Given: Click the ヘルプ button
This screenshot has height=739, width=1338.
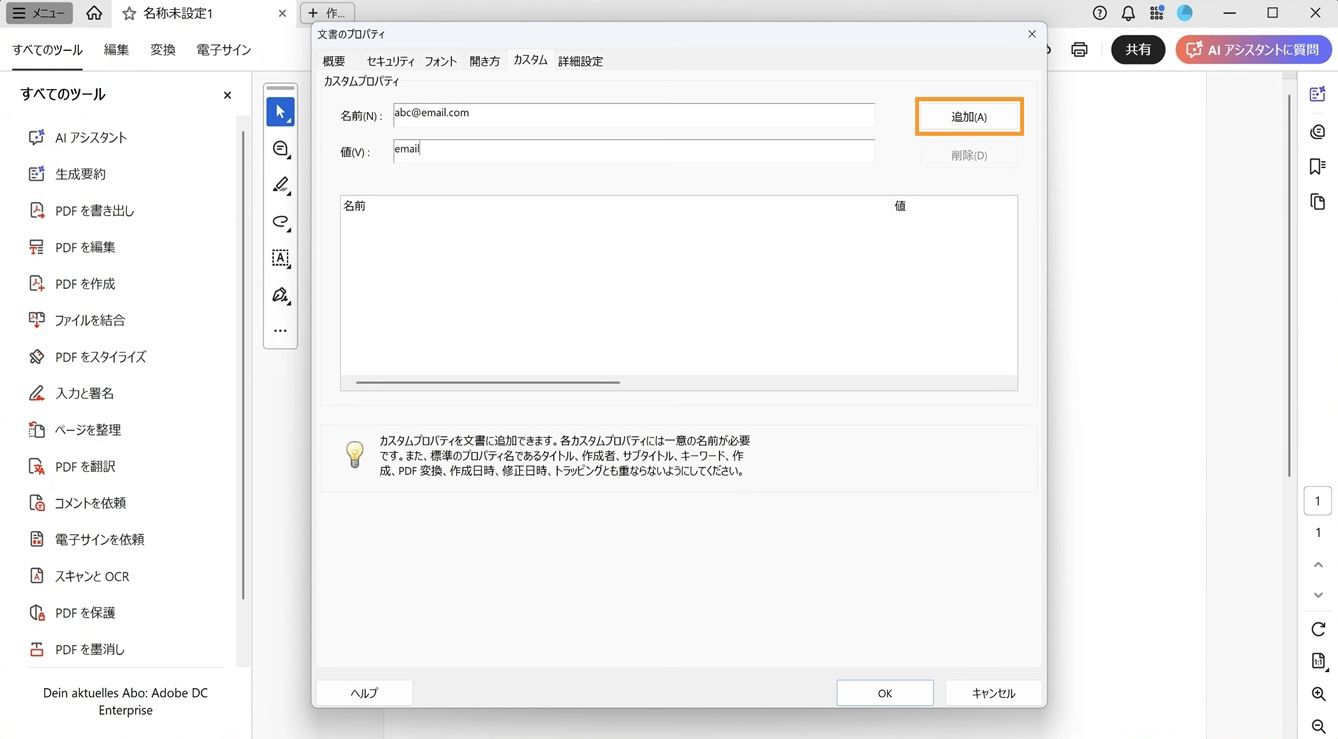Looking at the screenshot, I should point(363,692).
